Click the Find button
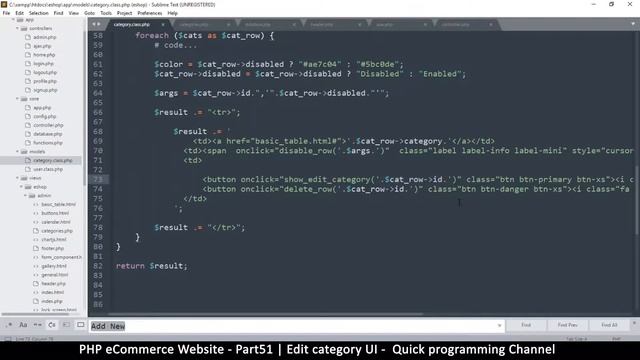640x360 pixels. [x=526, y=325]
